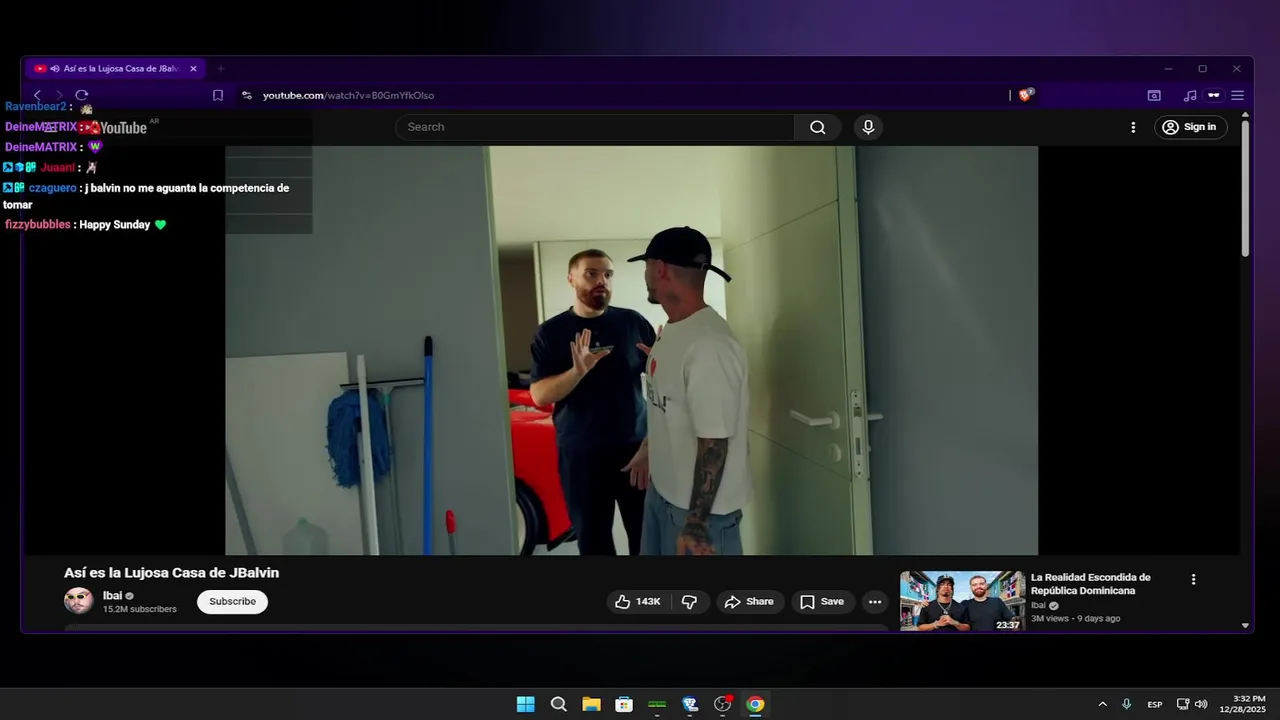Open Google Chrome from the taskbar

pos(755,704)
